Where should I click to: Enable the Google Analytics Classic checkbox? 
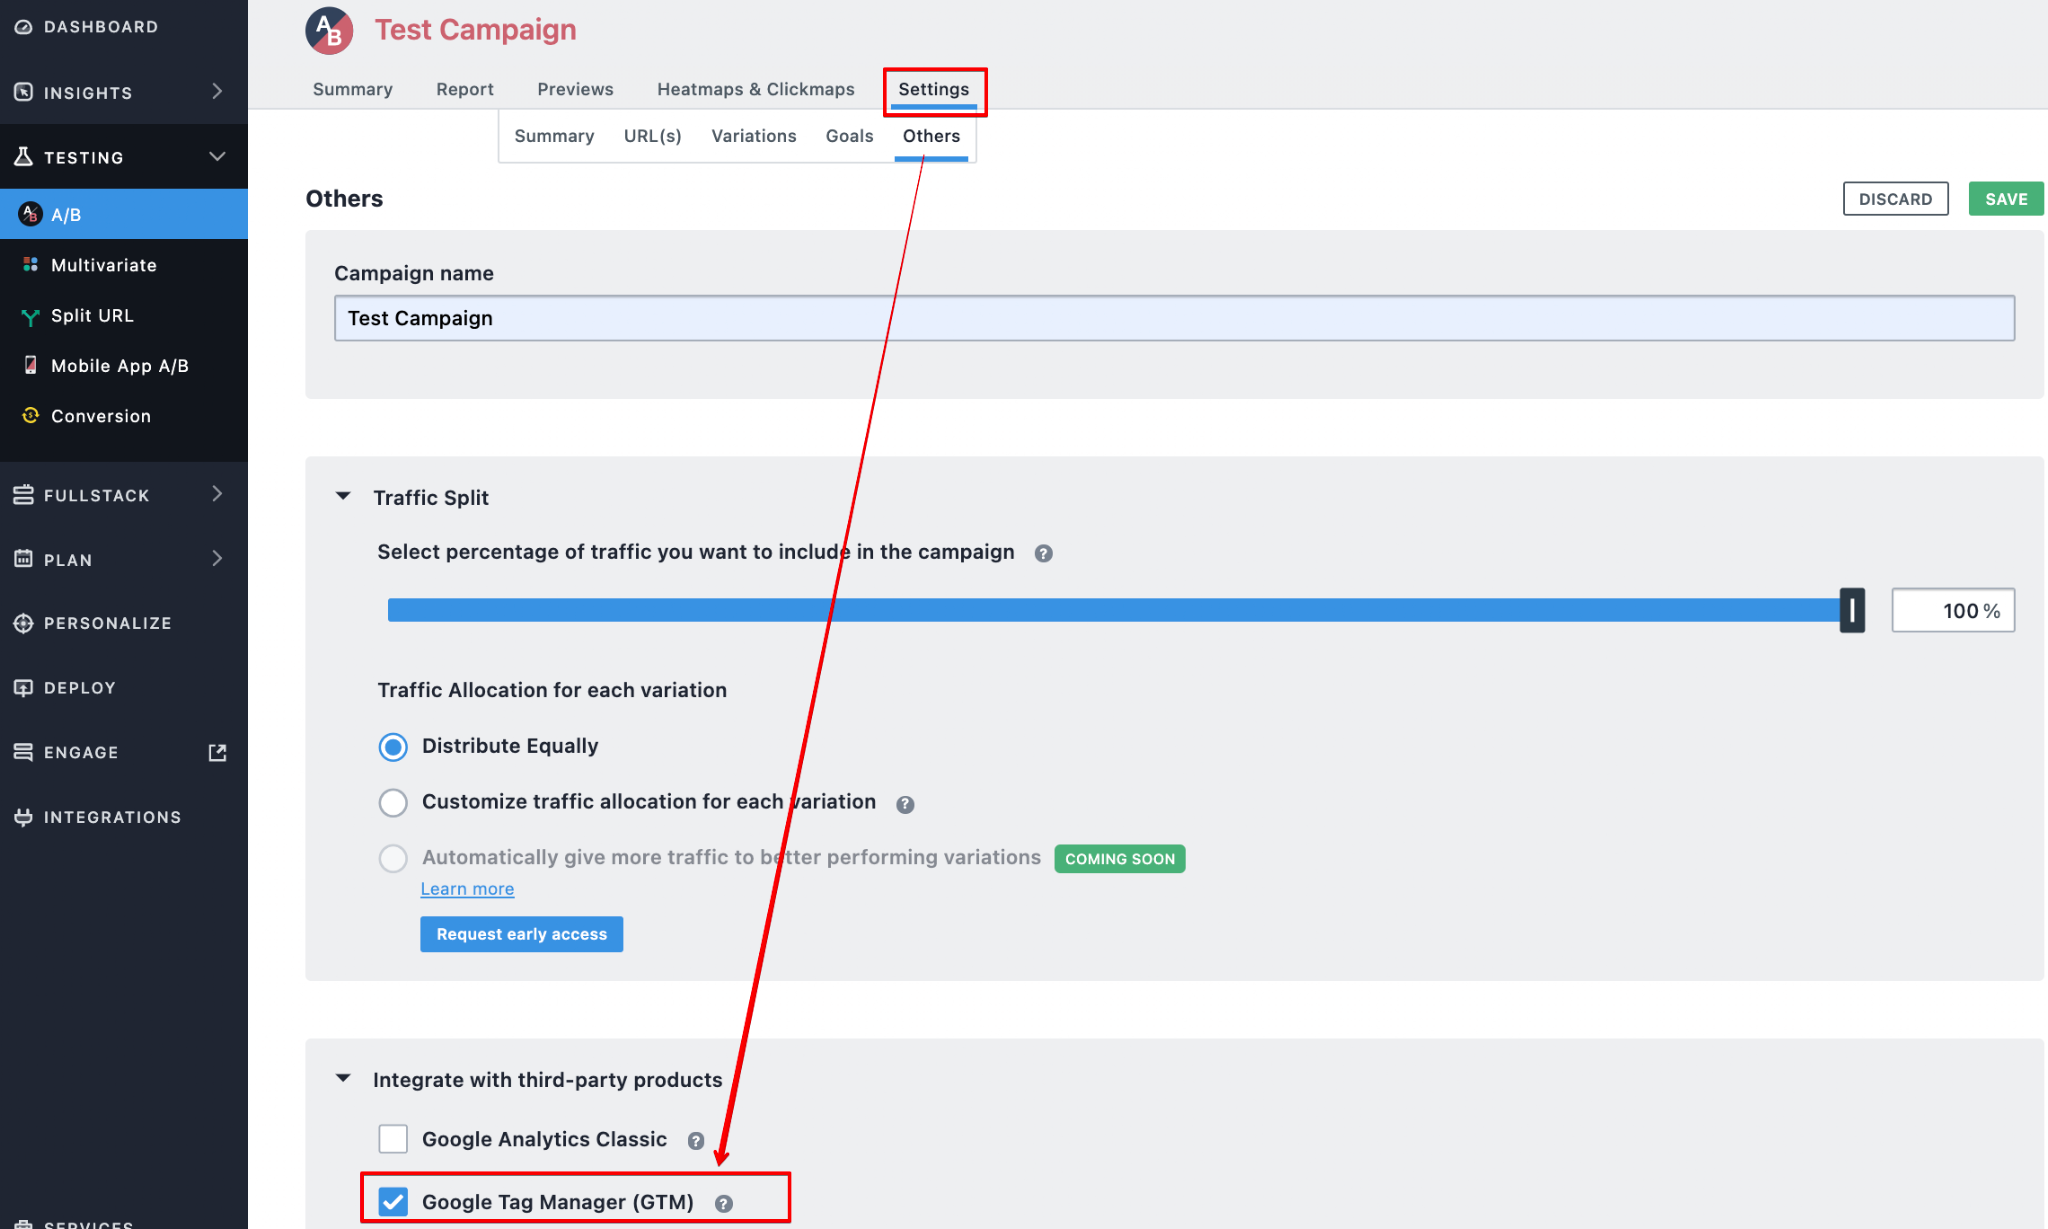393,1139
